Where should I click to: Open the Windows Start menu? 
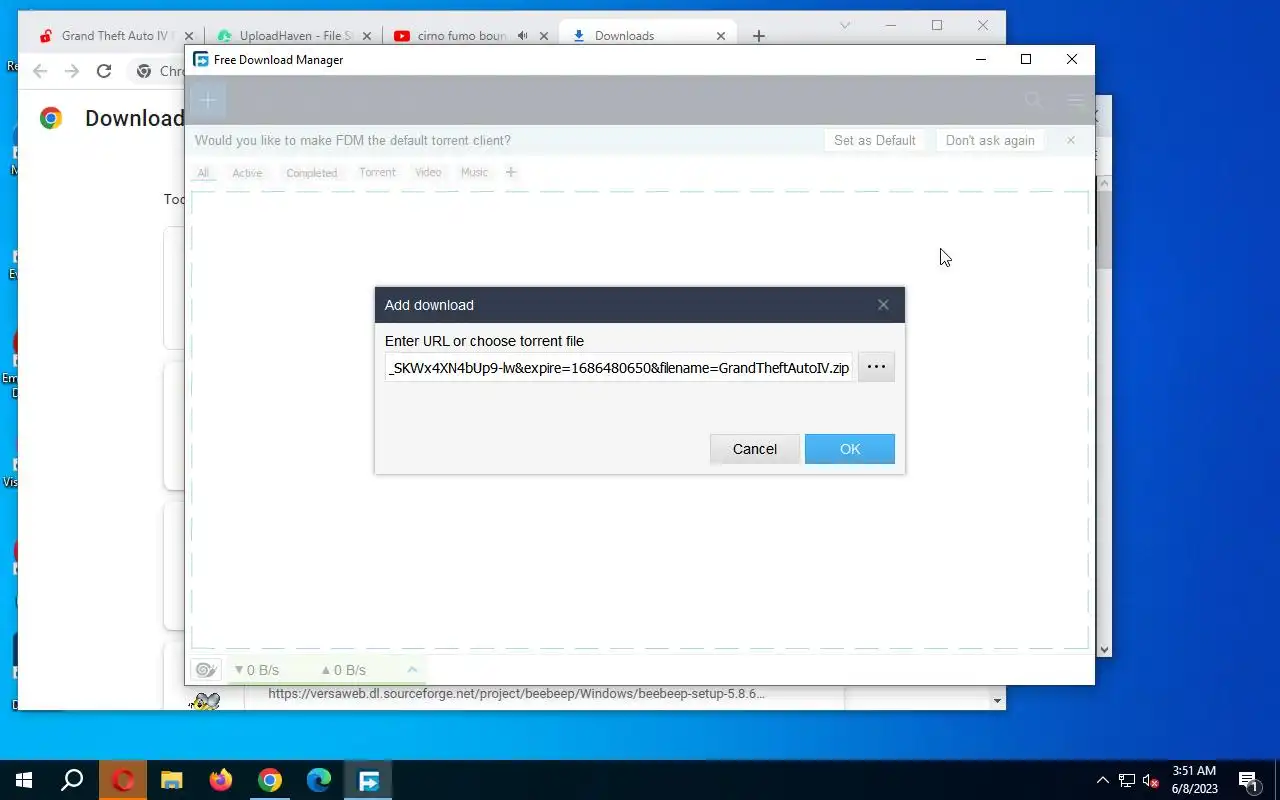tap(24, 780)
